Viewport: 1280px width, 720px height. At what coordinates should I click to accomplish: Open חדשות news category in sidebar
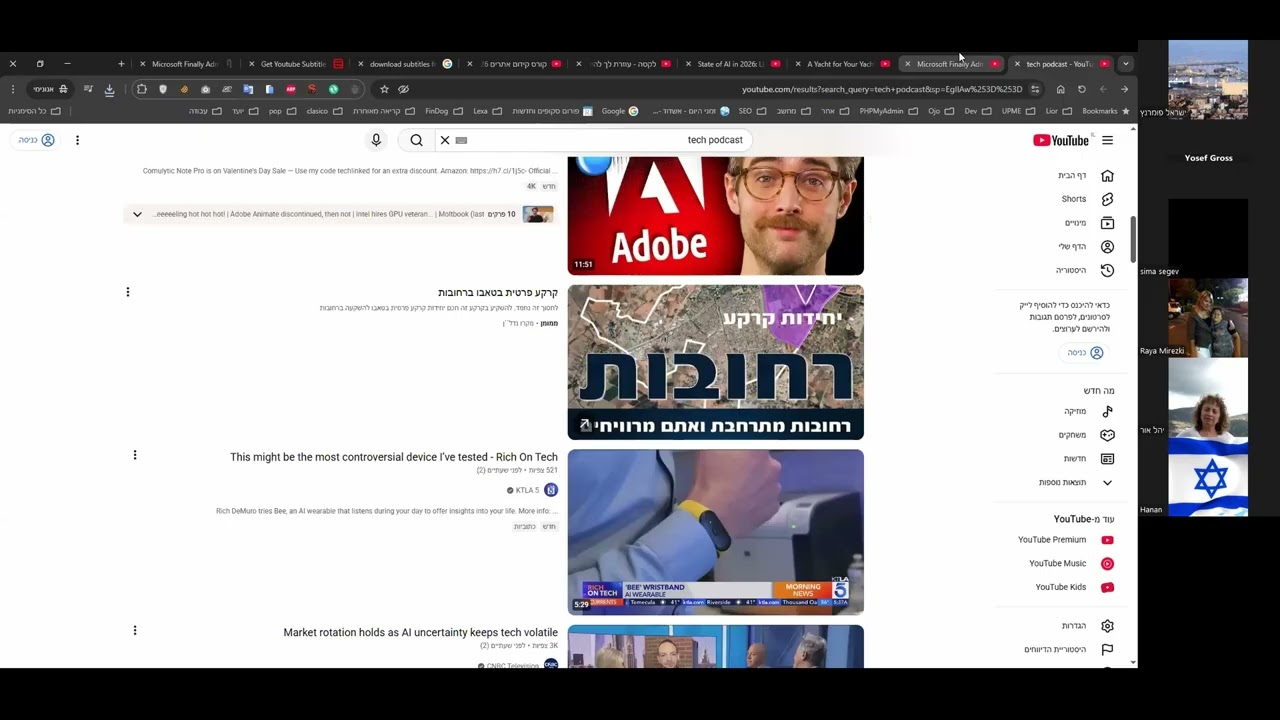[x=1086, y=458]
